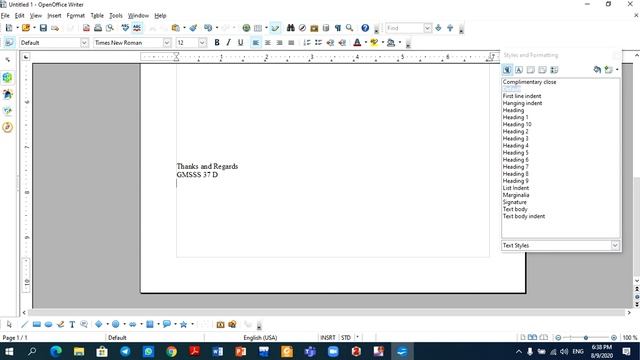Toggle AutoSpellcheck ABC button
Viewport: 640px width, 360px height.
tap(137, 28)
